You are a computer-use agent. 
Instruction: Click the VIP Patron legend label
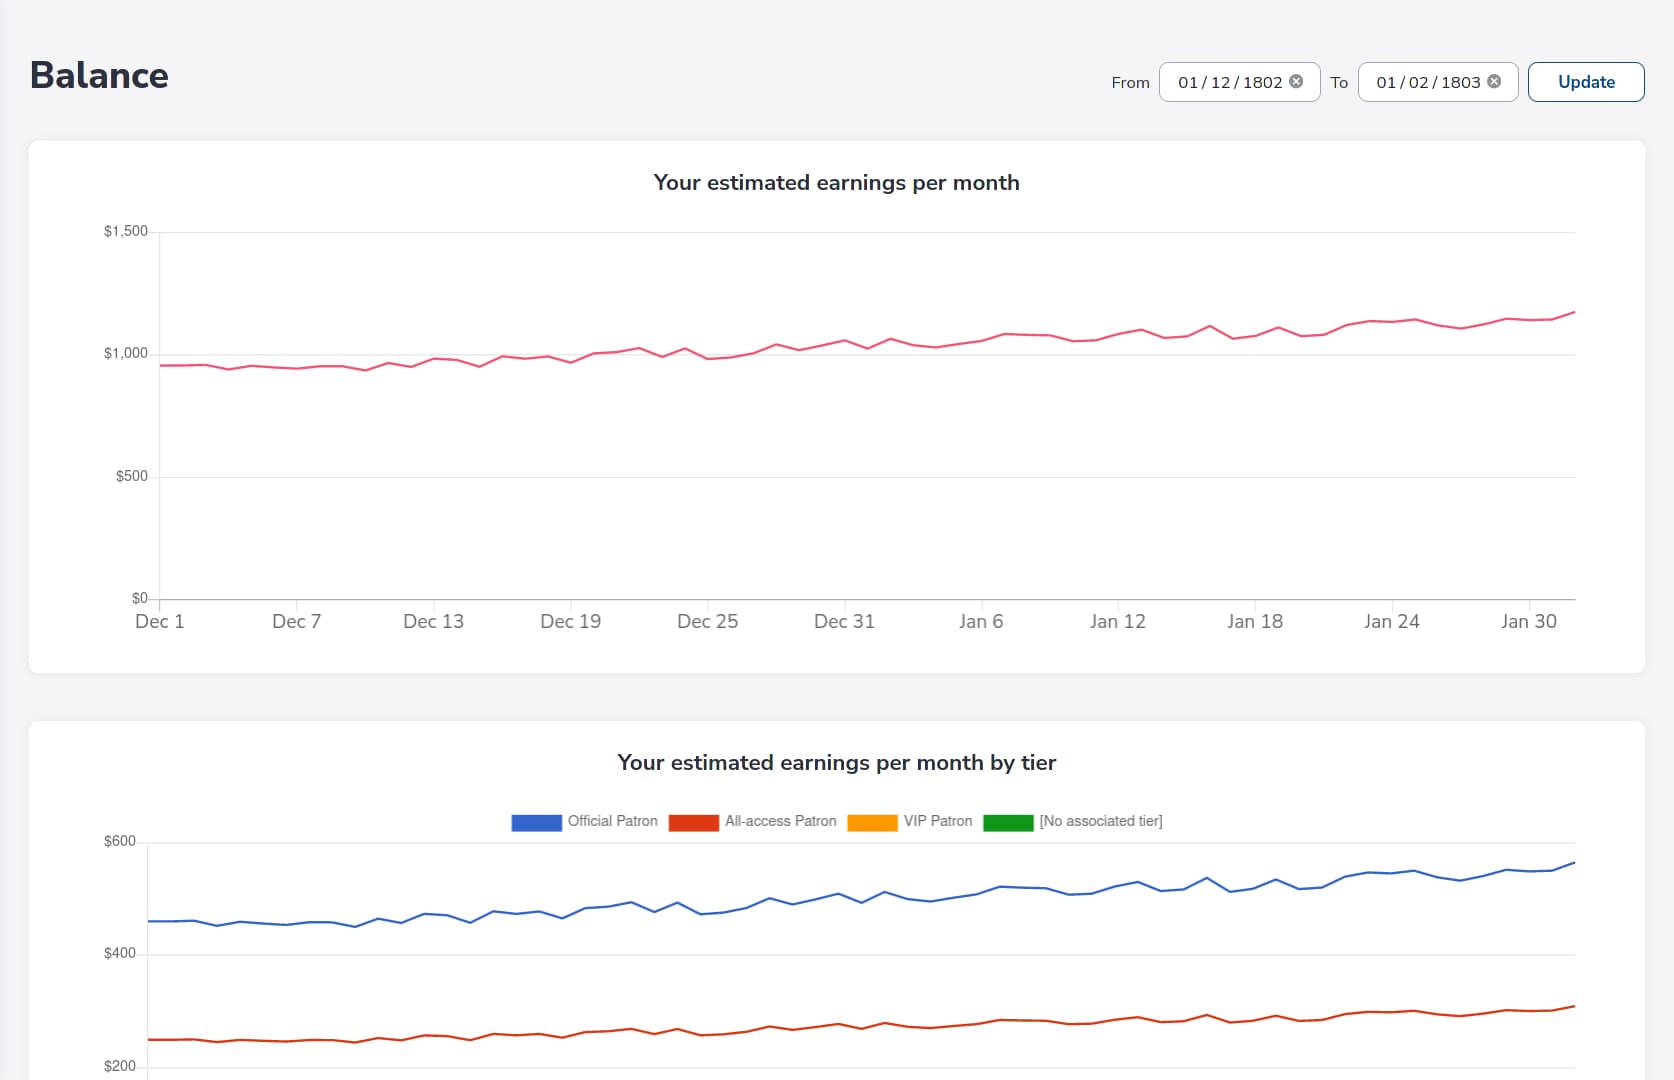pyautogui.click(x=938, y=821)
